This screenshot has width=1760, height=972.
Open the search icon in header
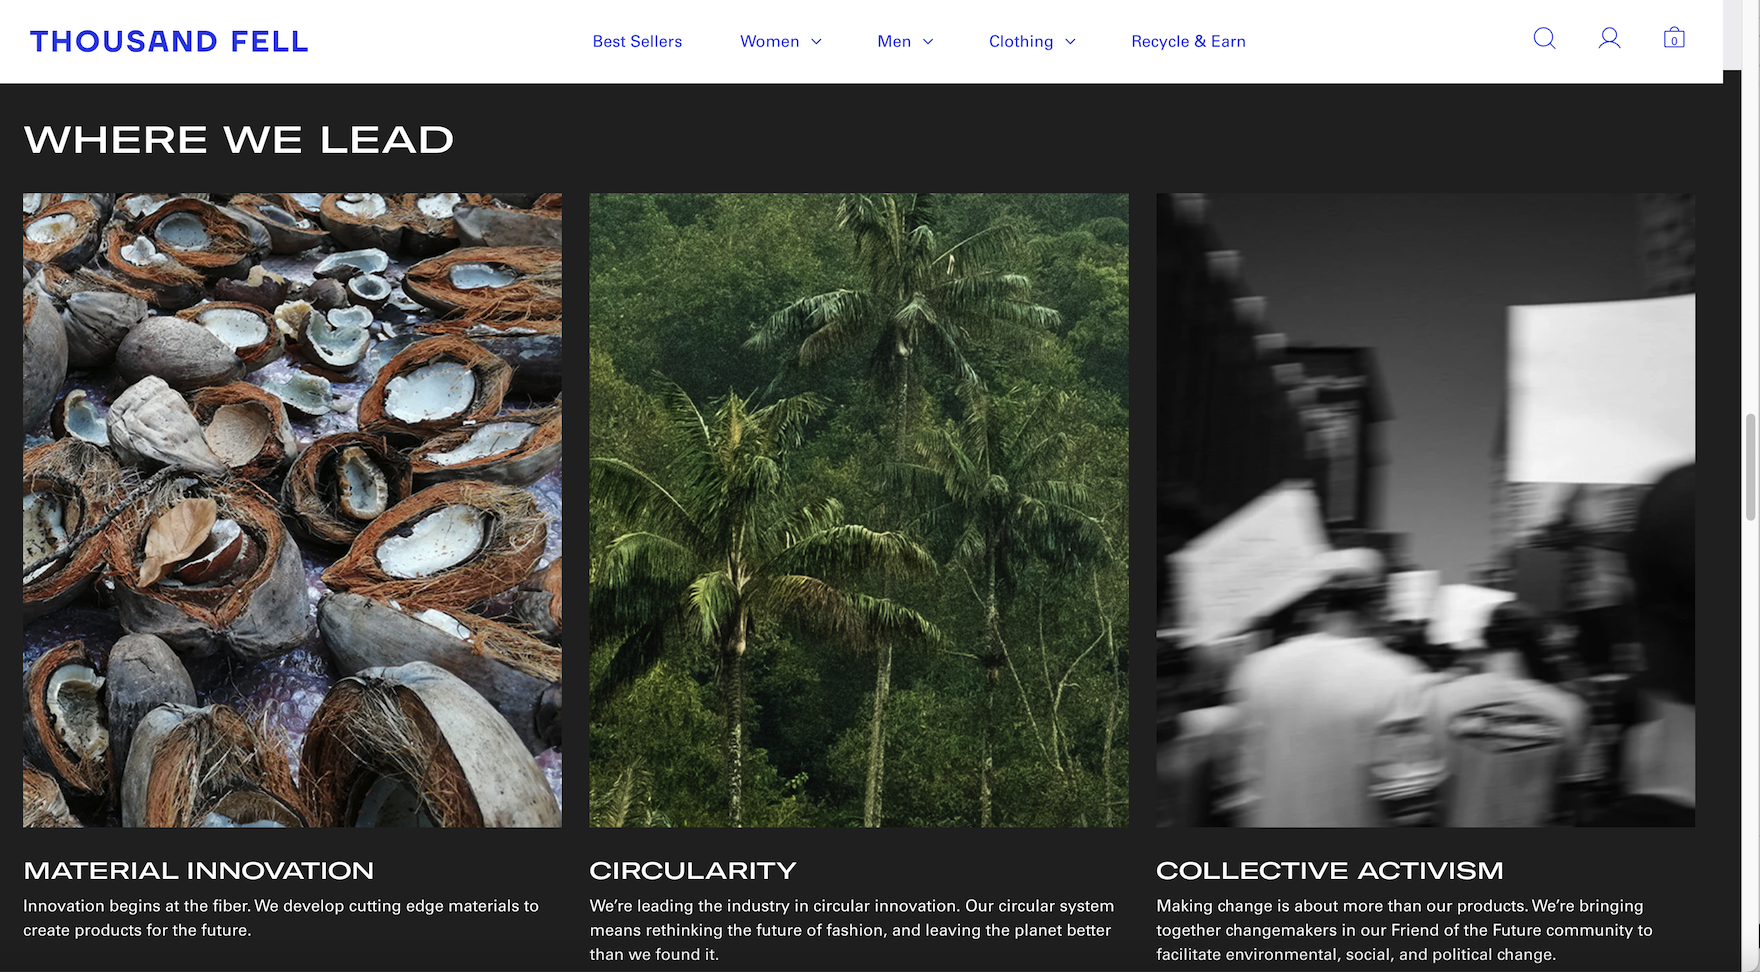[x=1544, y=39]
